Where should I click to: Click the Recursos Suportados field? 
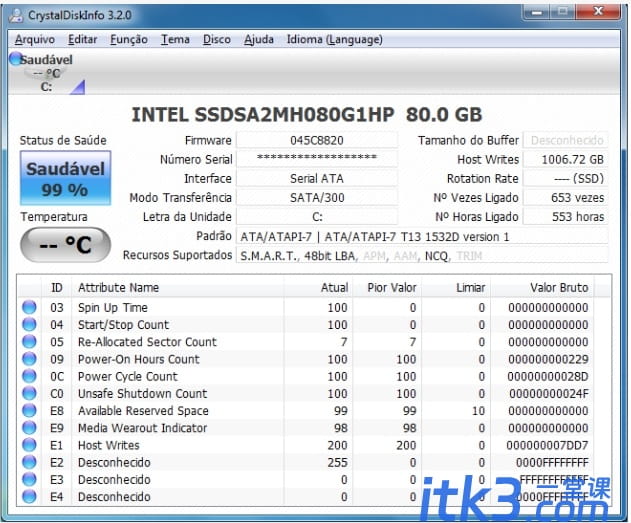(x=422, y=255)
